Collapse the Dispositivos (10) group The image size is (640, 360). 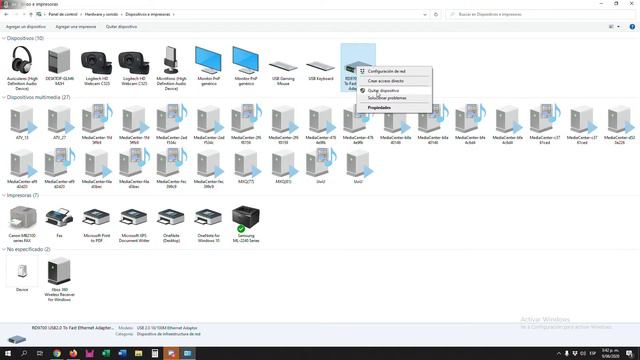click(4, 38)
